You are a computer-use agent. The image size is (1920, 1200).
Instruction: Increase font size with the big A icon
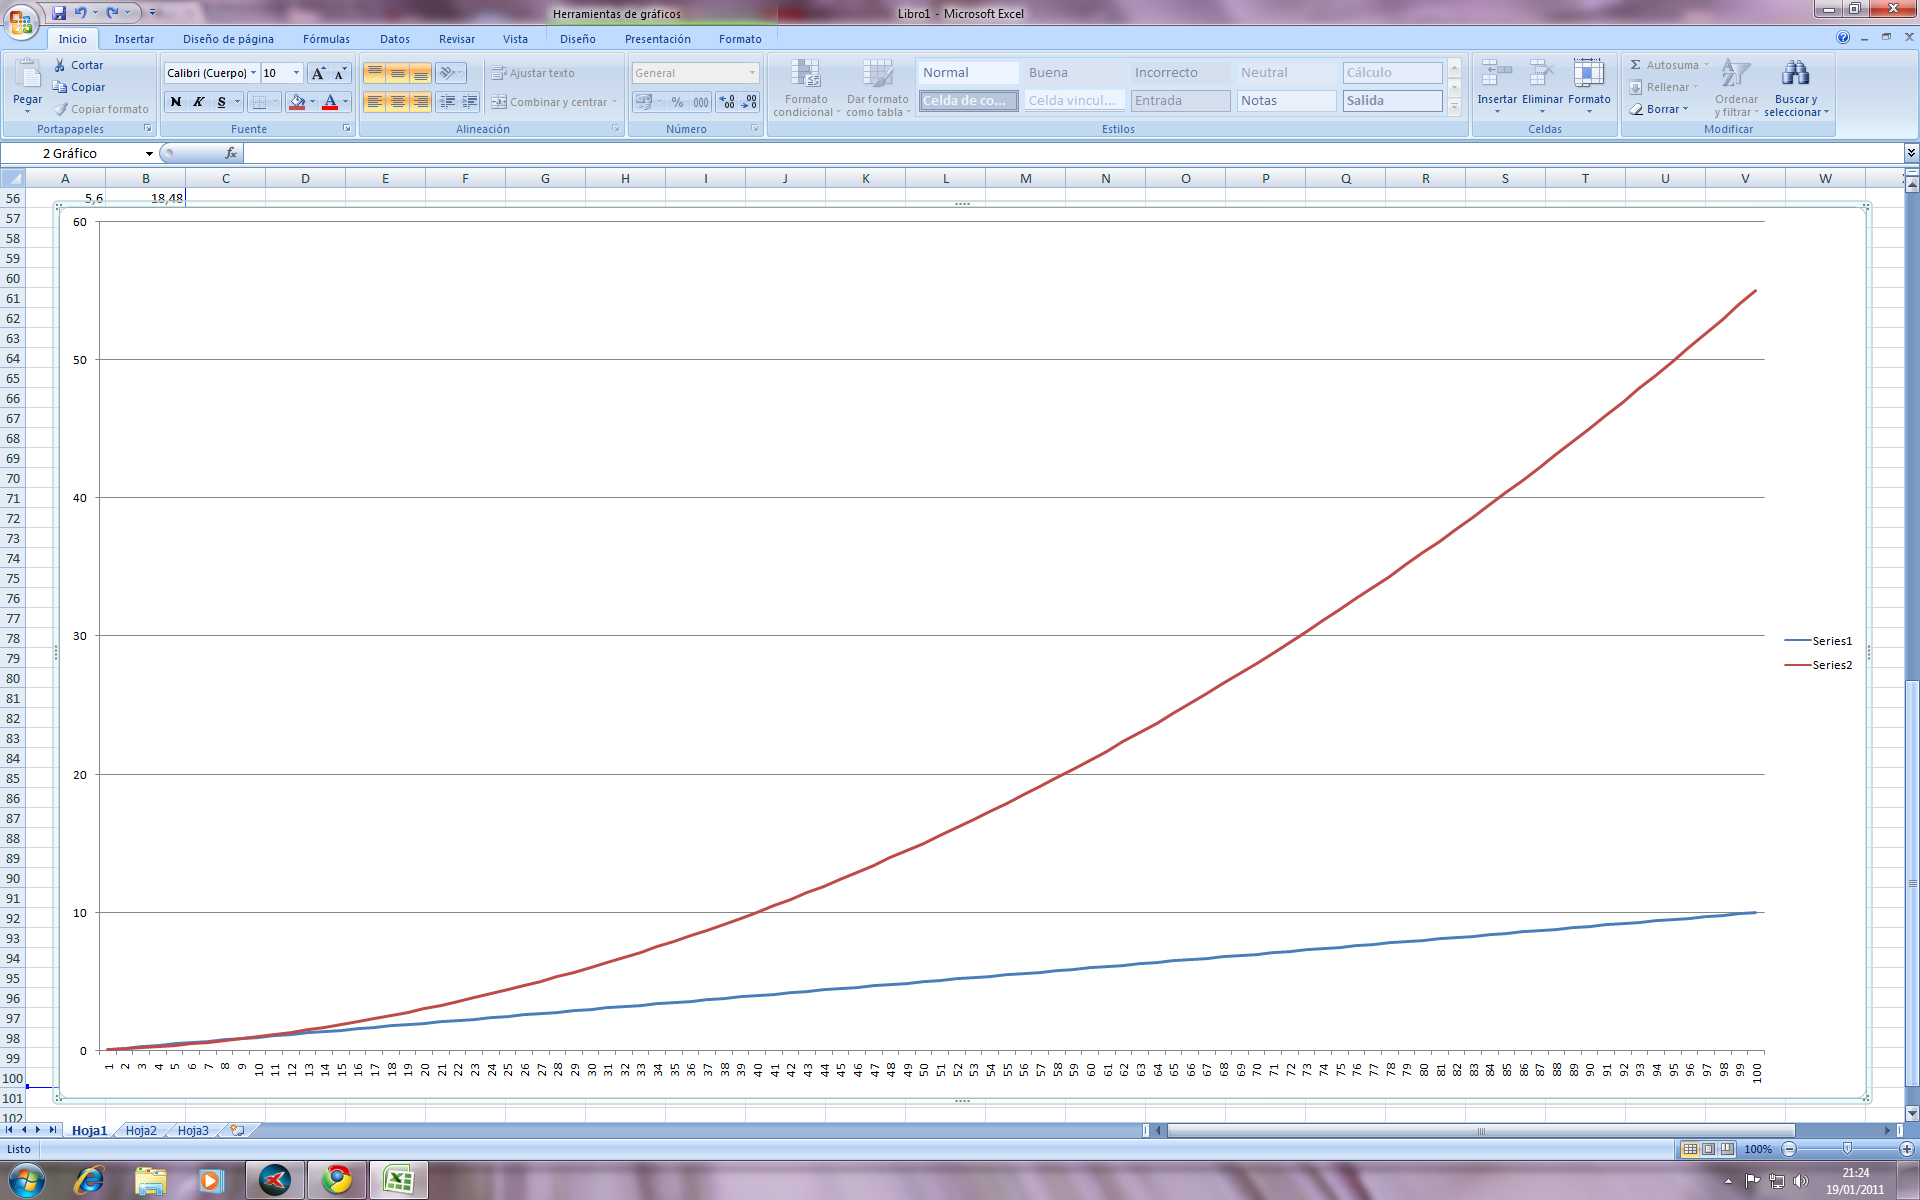pos(318,73)
